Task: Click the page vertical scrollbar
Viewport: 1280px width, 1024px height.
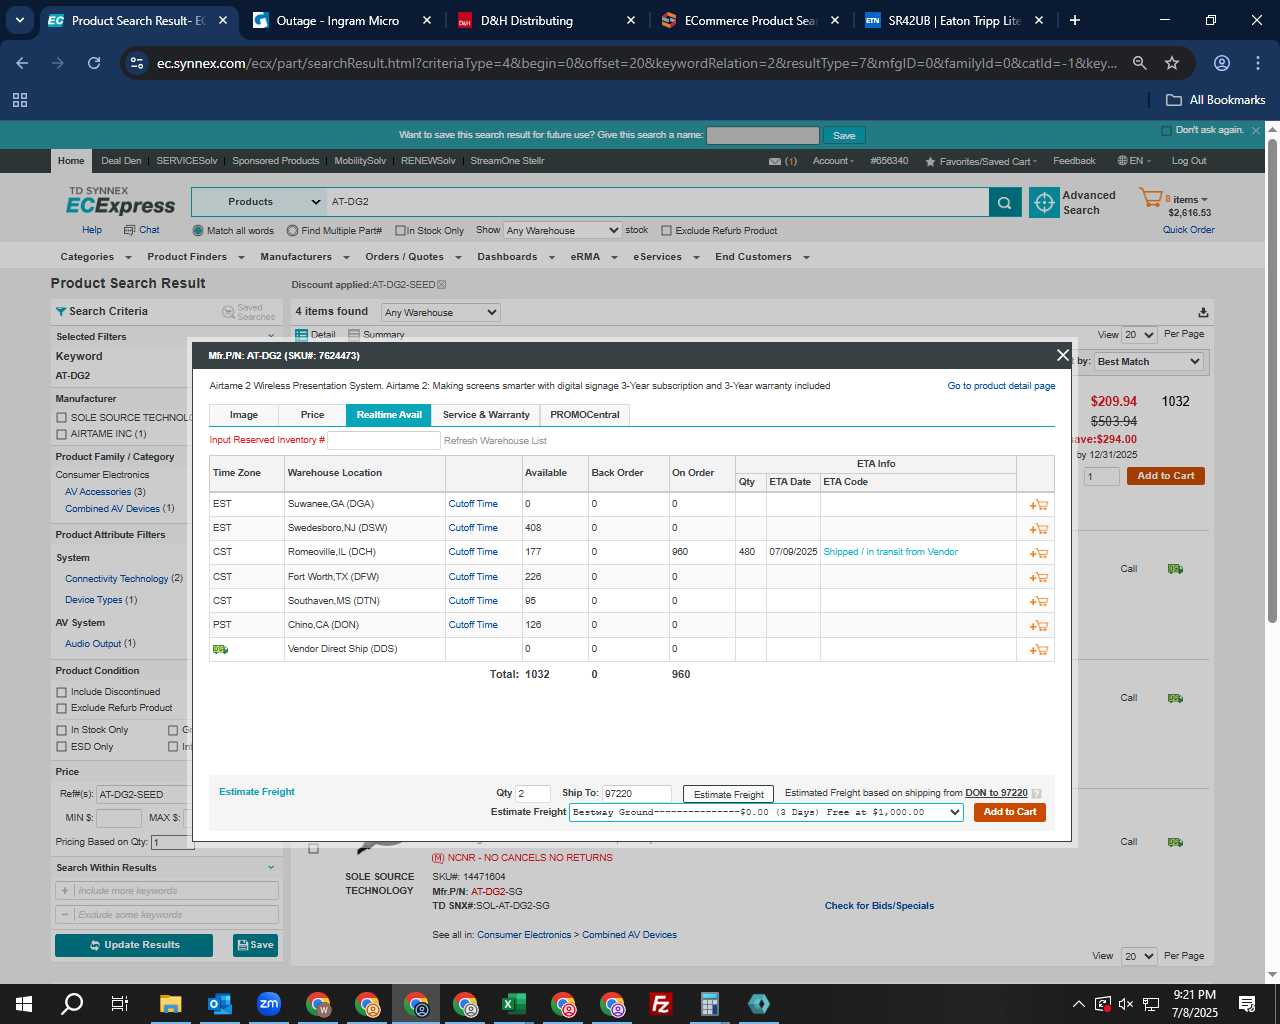Action: [x=1272, y=380]
